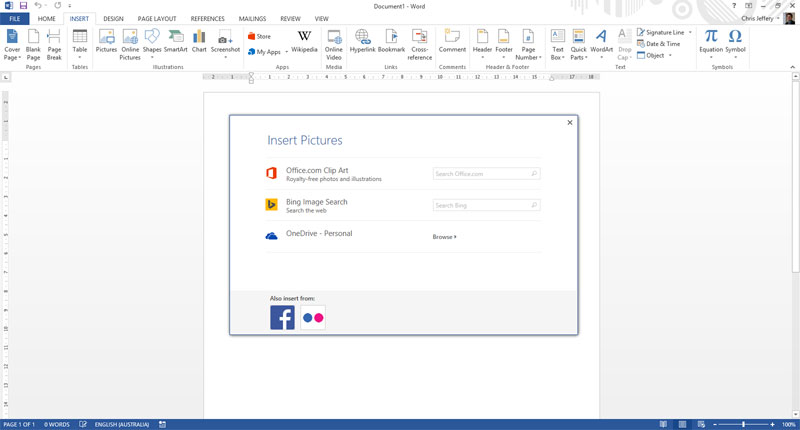The height and width of the screenshot is (430, 800).
Task: Open the Object dropdown arrow
Action: pyautogui.click(x=670, y=56)
